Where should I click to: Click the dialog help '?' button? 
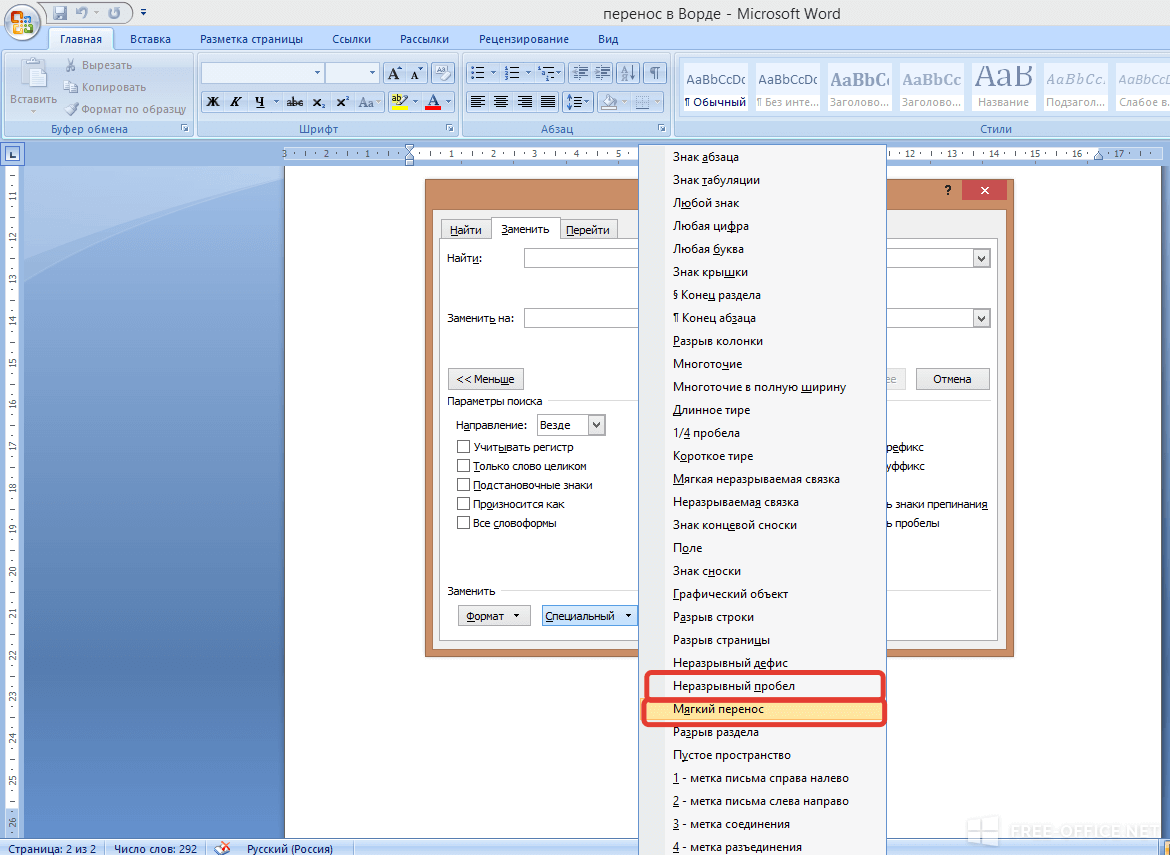pos(948,190)
